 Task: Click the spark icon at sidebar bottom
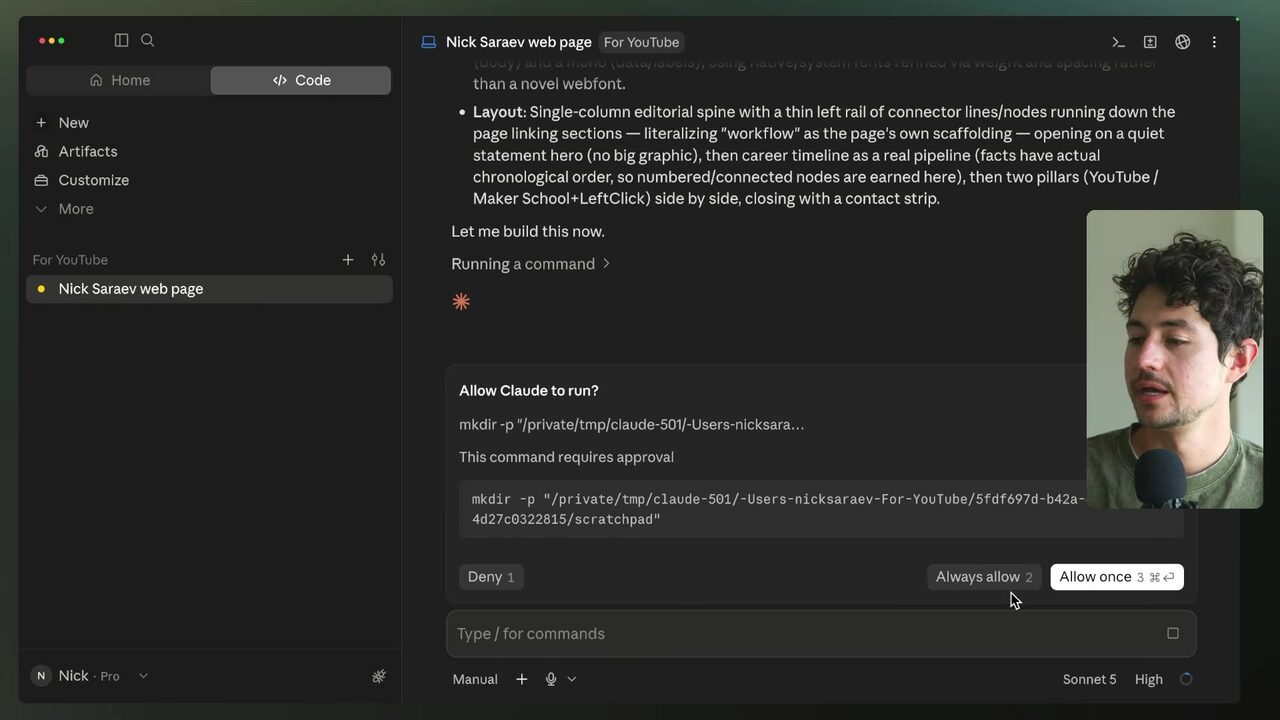pos(379,676)
